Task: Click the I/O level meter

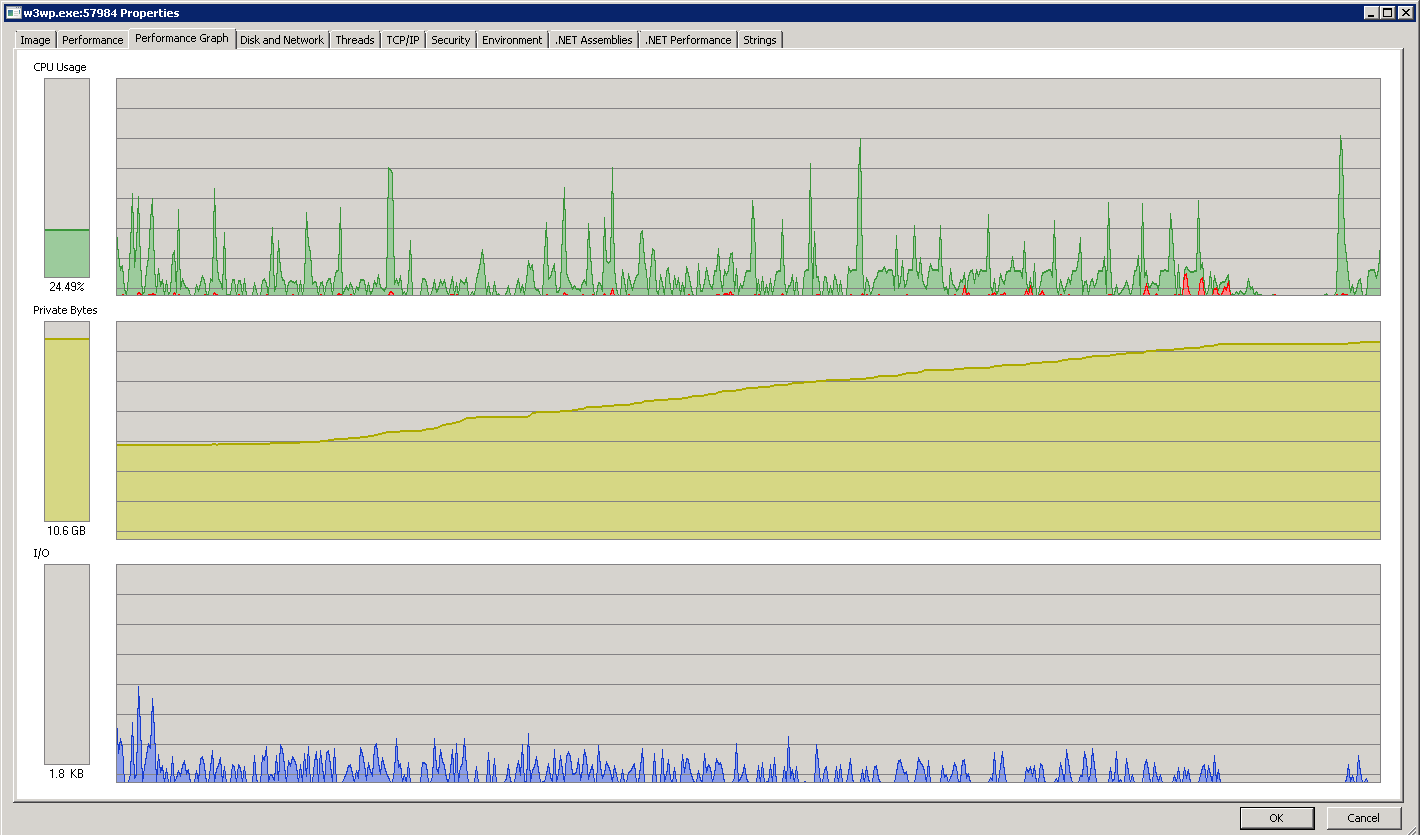Action: 67,664
